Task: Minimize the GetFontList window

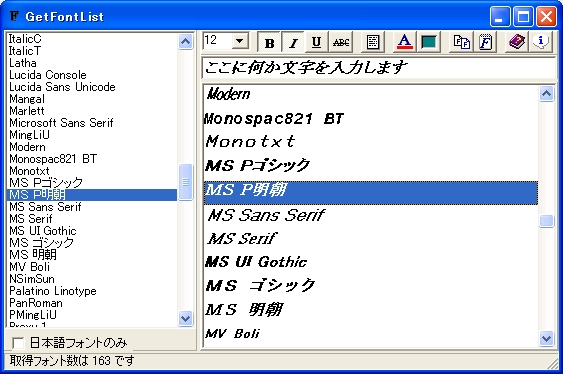Action: pos(500,17)
